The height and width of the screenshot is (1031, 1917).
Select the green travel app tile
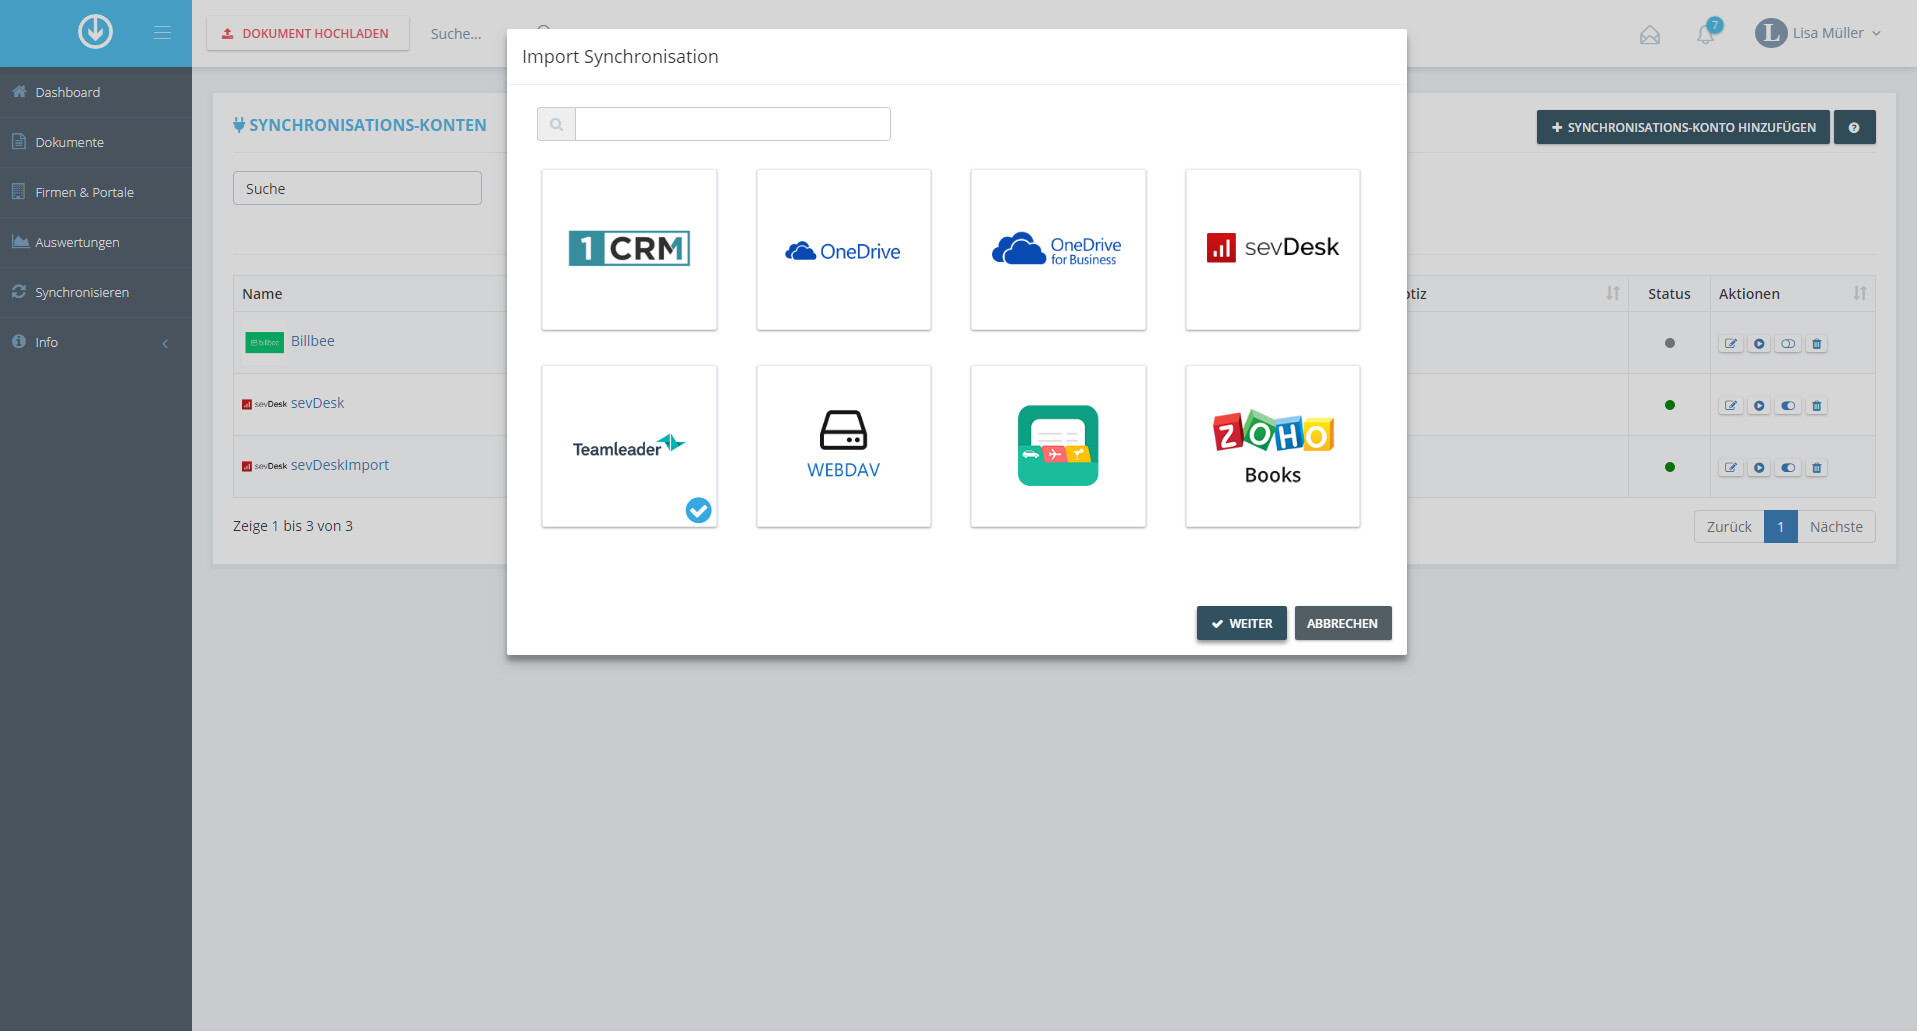tap(1058, 446)
